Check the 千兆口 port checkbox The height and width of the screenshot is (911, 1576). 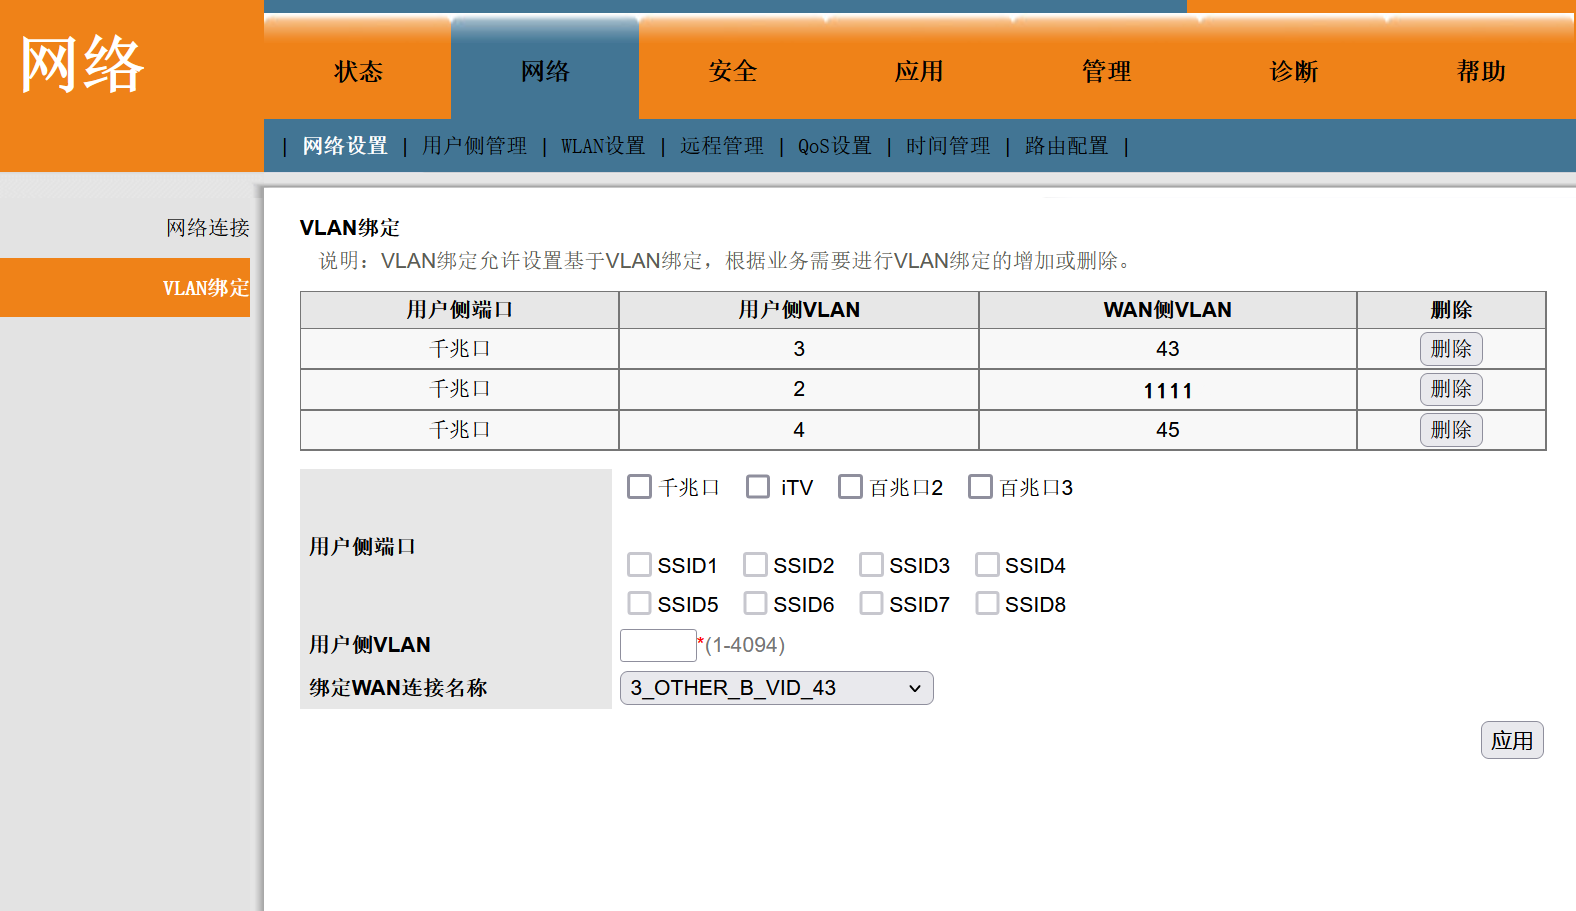click(x=640, y=487)
